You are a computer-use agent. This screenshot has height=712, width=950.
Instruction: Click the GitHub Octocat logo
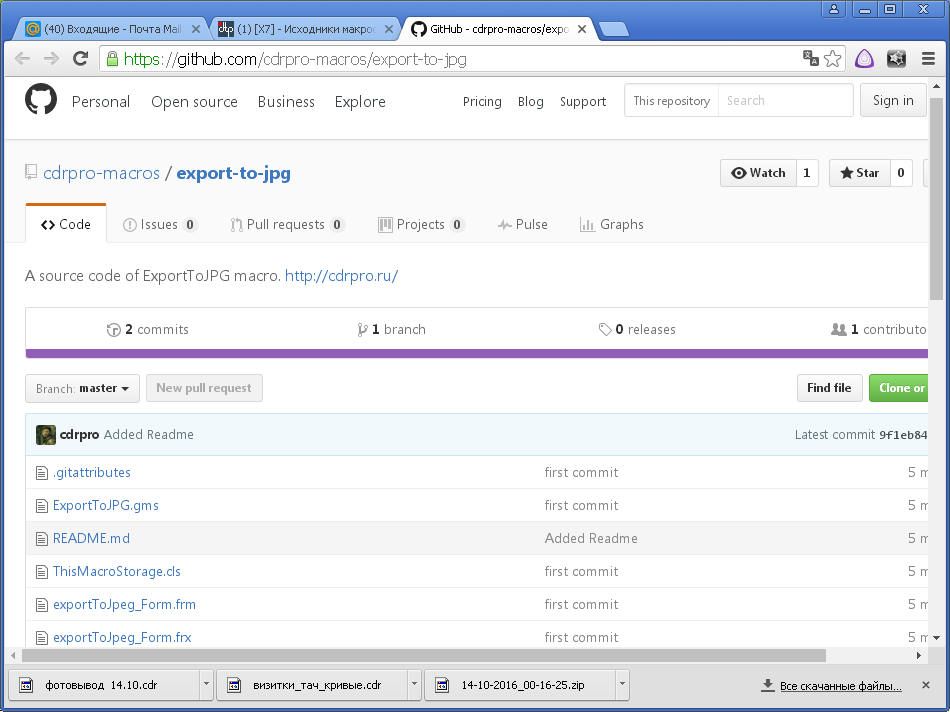click(x=41, y=99)
